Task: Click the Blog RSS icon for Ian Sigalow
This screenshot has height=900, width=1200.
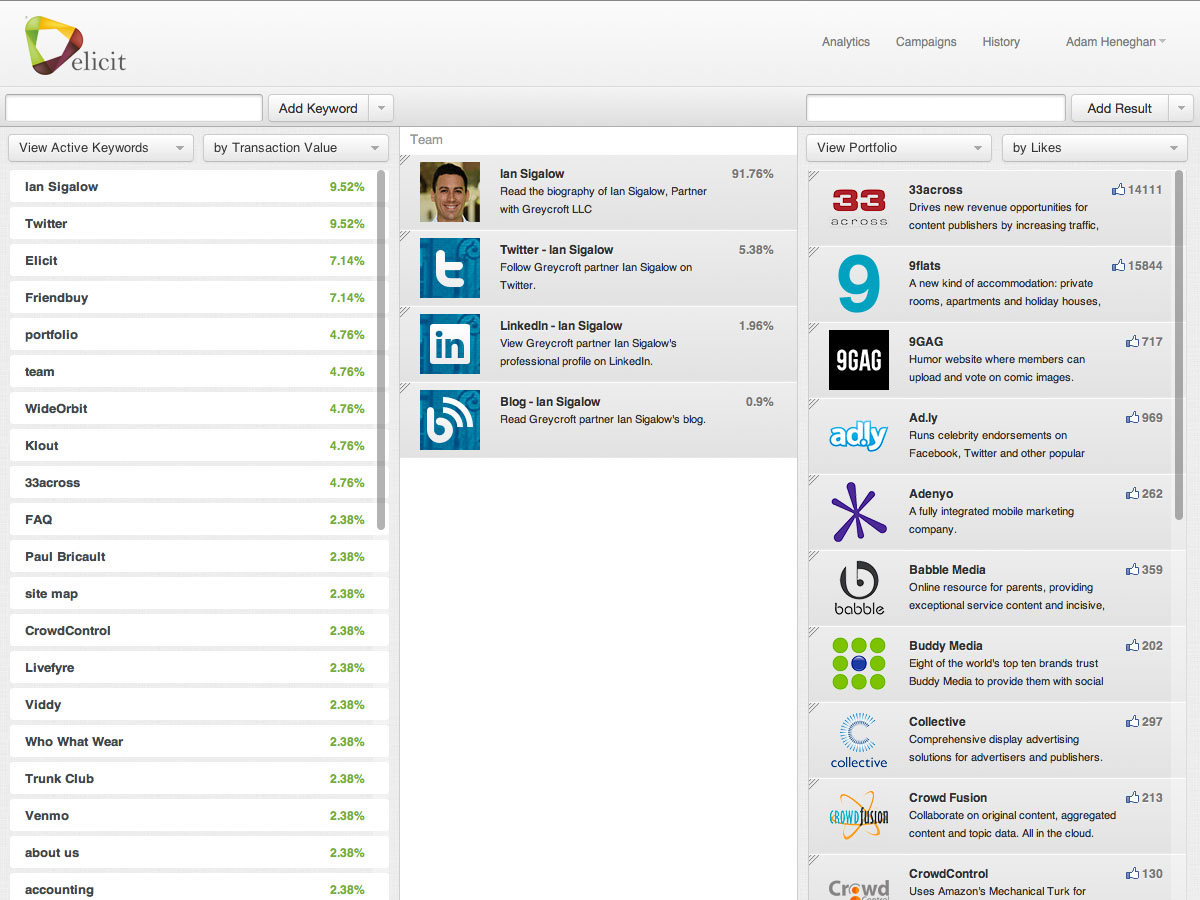Action: point(450,420)
